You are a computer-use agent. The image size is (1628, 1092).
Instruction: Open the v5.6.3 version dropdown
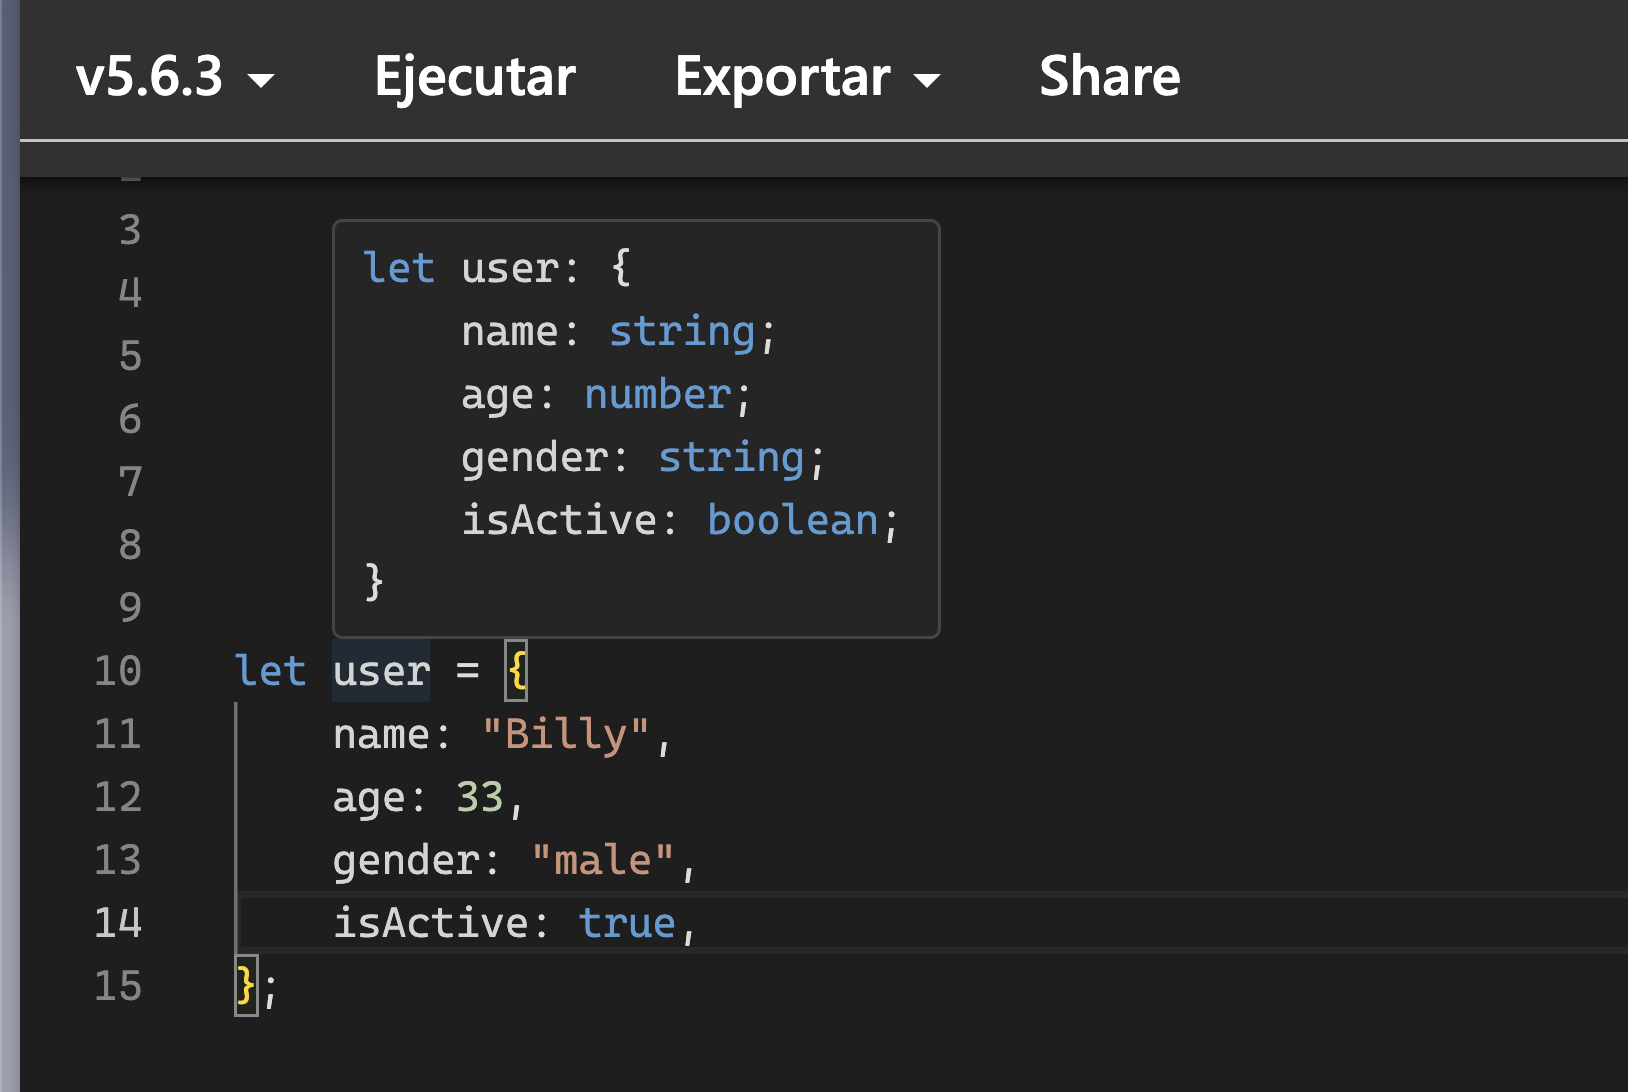click(x=175, y=76)
